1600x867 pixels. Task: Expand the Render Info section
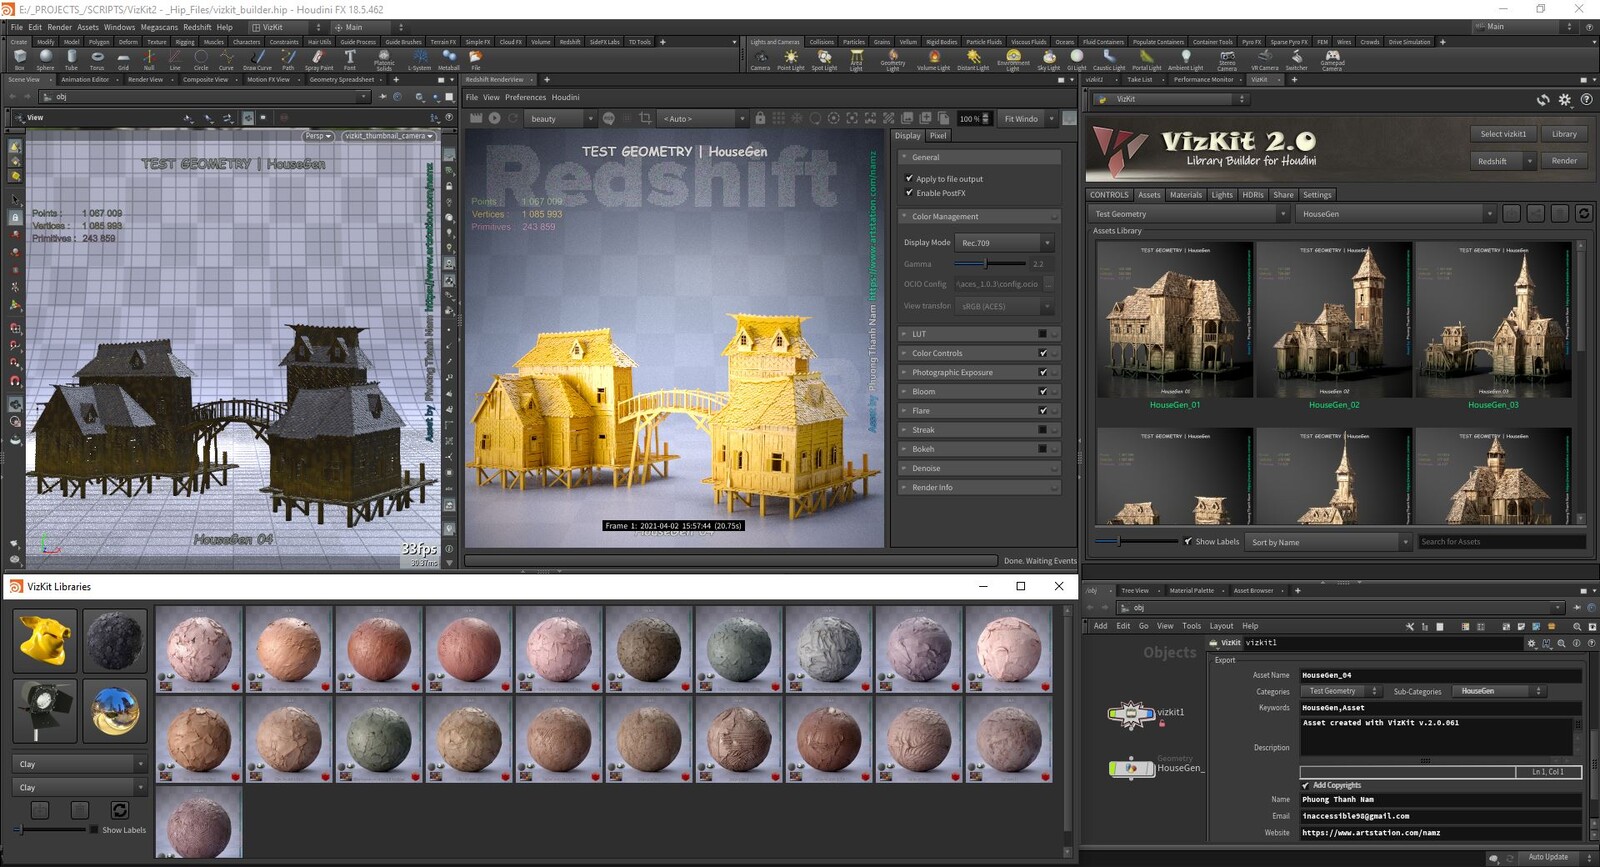point(979,487)
